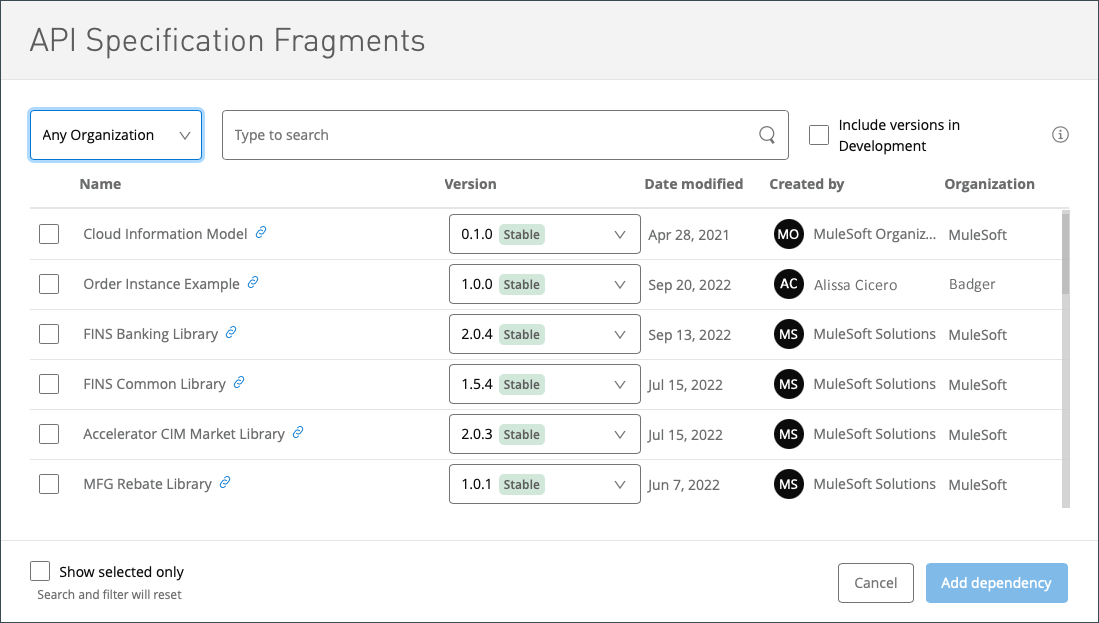Open link icon next to Accelerator CIM Market Library
The image size is (1099, 623).
tap(298, 432)
